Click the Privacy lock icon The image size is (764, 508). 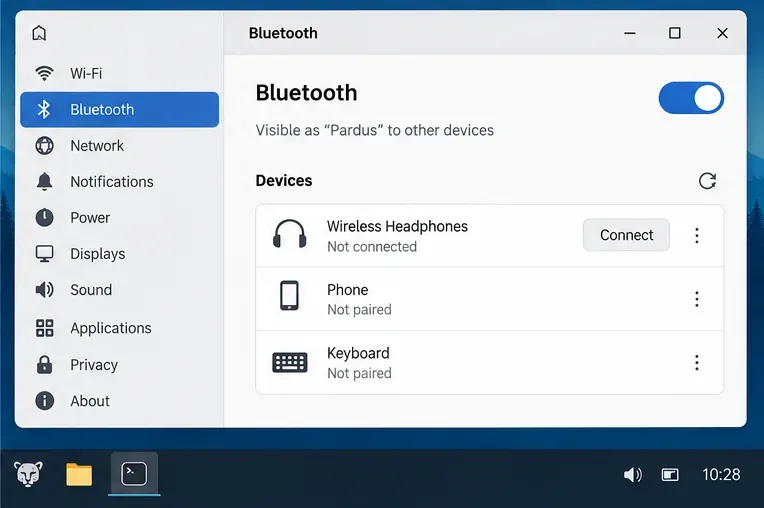tap(44, 364)
